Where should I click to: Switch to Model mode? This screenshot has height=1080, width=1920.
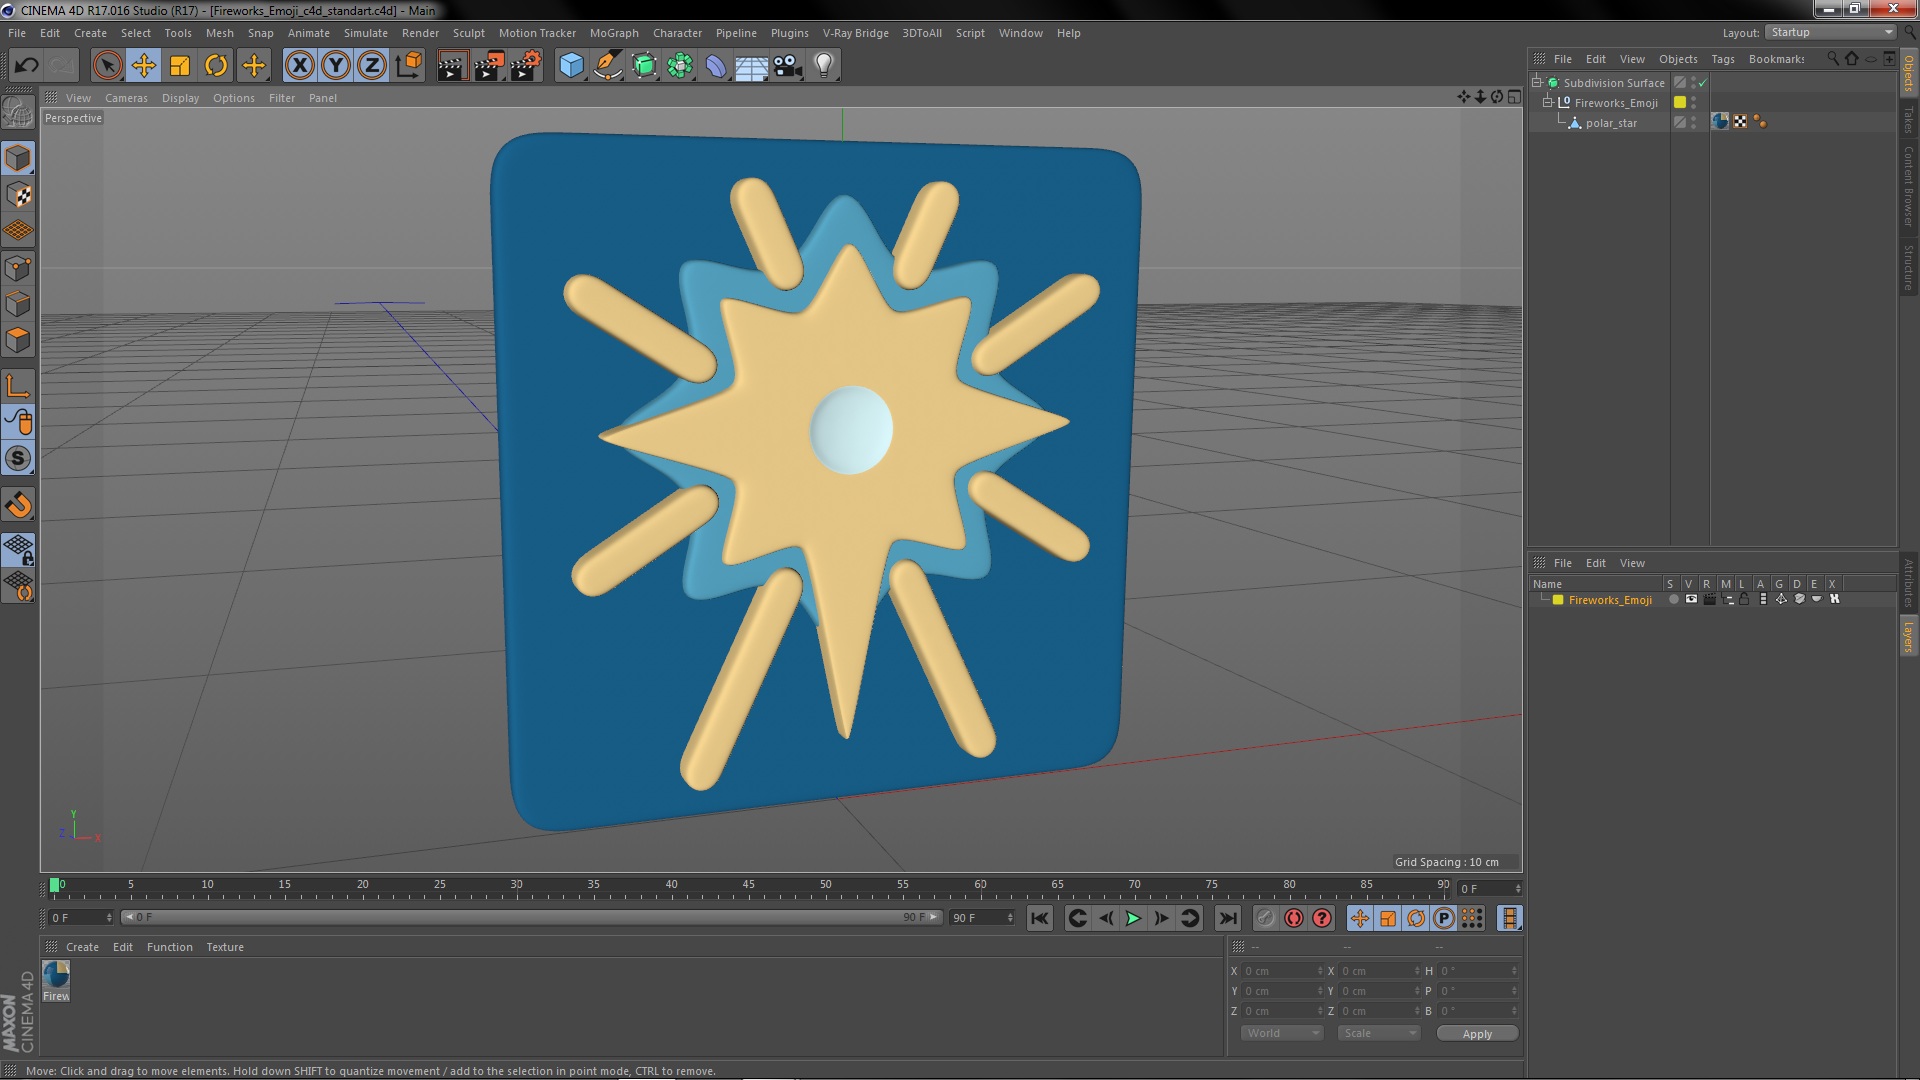tap(18, 158)
